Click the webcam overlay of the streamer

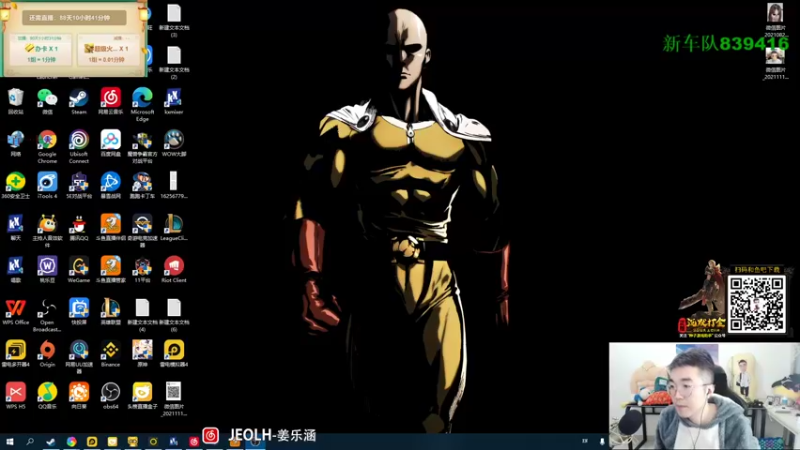click(x=704, y=396)
